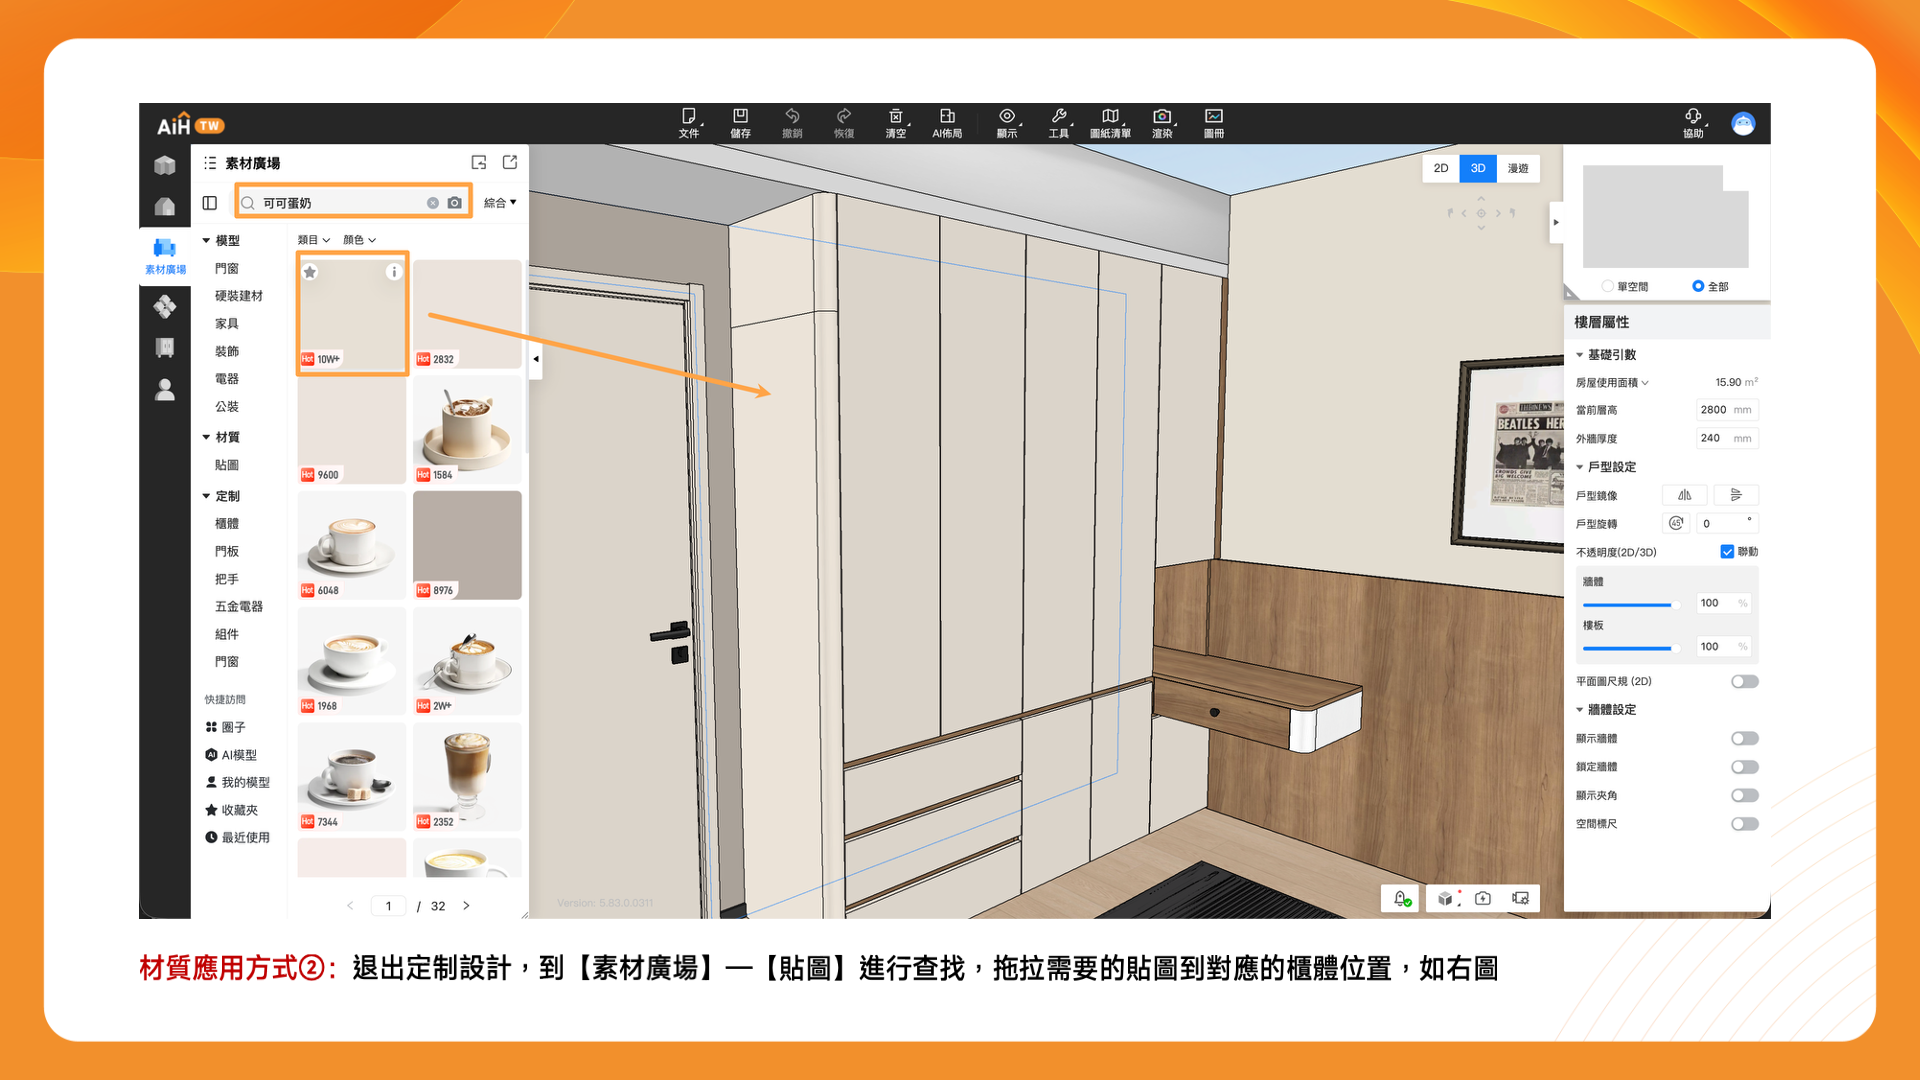Click the 協助 headset help icon

click(x=1692, y=117)
